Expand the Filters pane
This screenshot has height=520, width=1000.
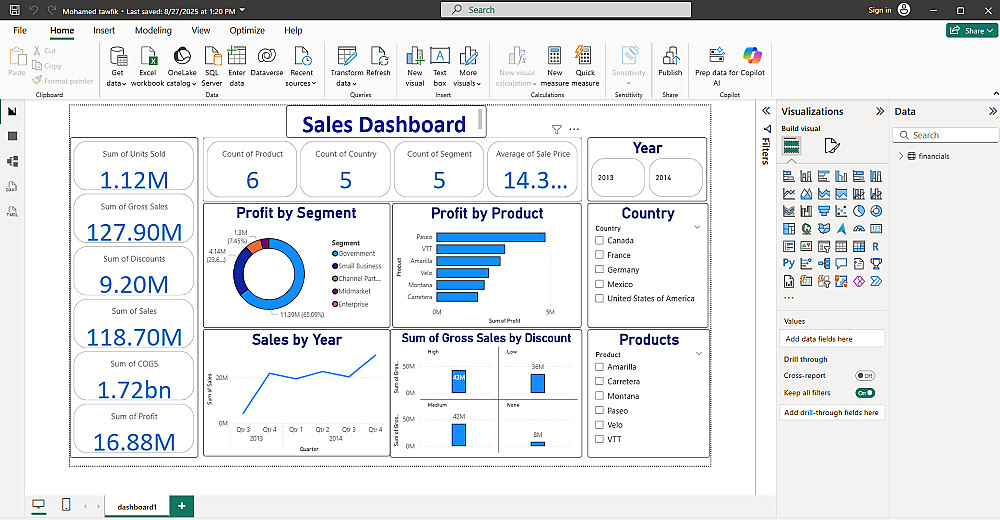[766, 110]
